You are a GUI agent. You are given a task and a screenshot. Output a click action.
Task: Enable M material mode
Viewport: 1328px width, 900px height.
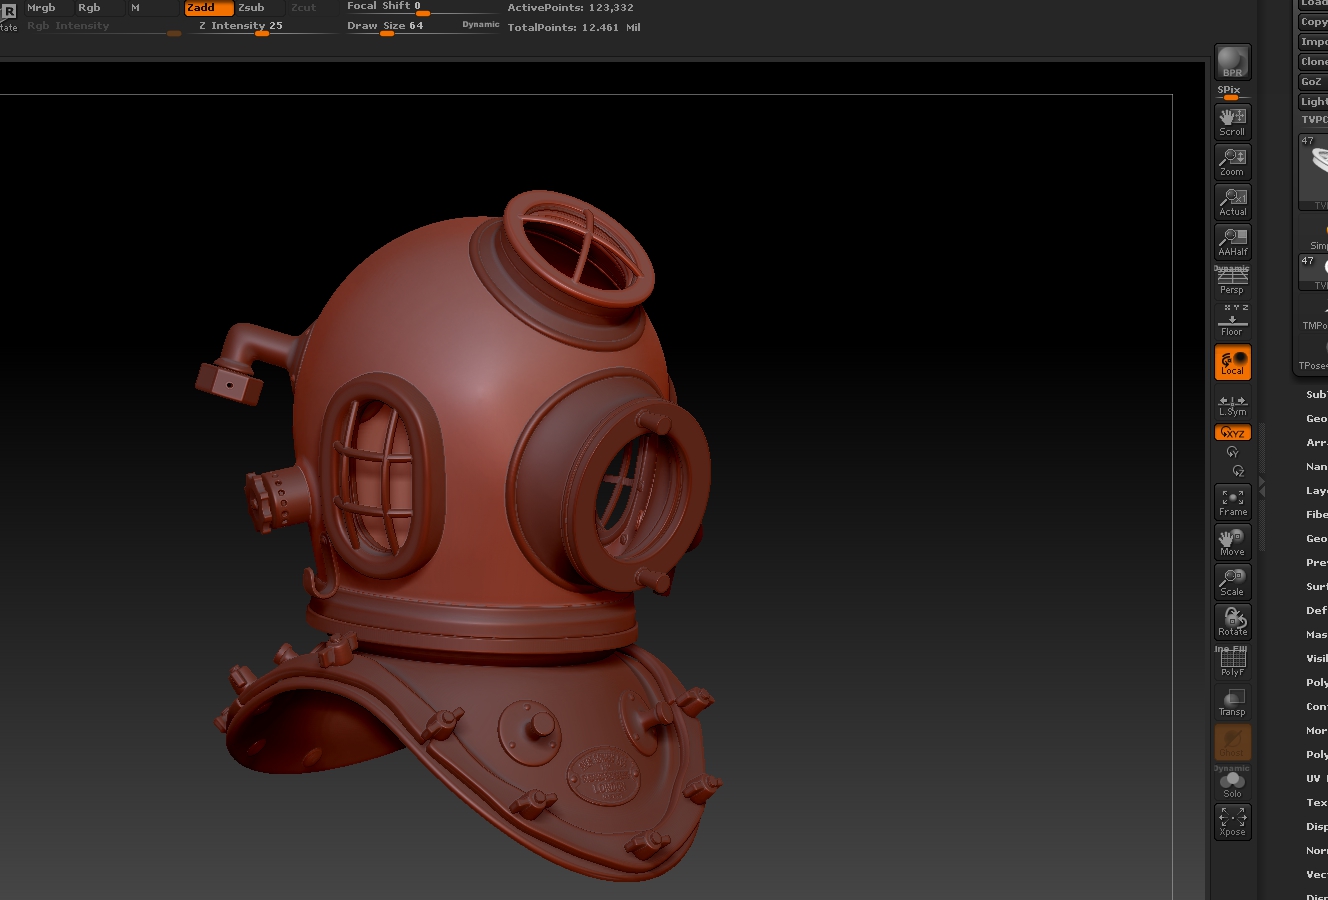click(x=152, y=7)
